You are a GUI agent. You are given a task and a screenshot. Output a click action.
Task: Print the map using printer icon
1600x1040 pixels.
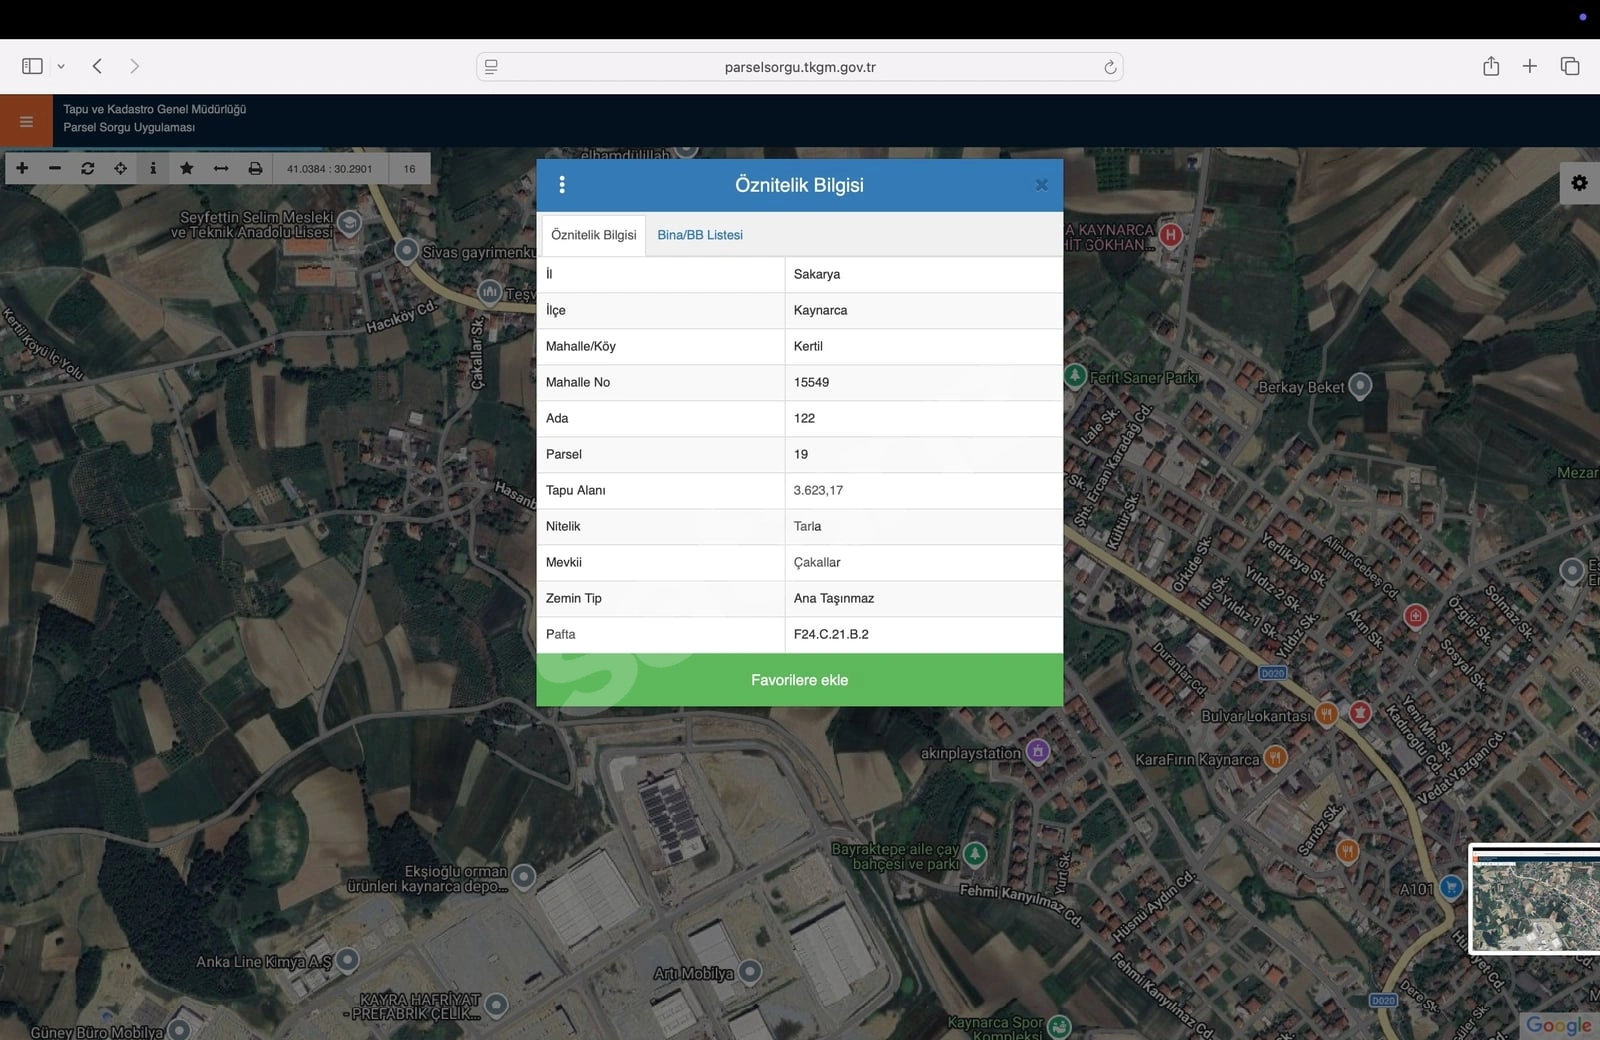point(255,168)
